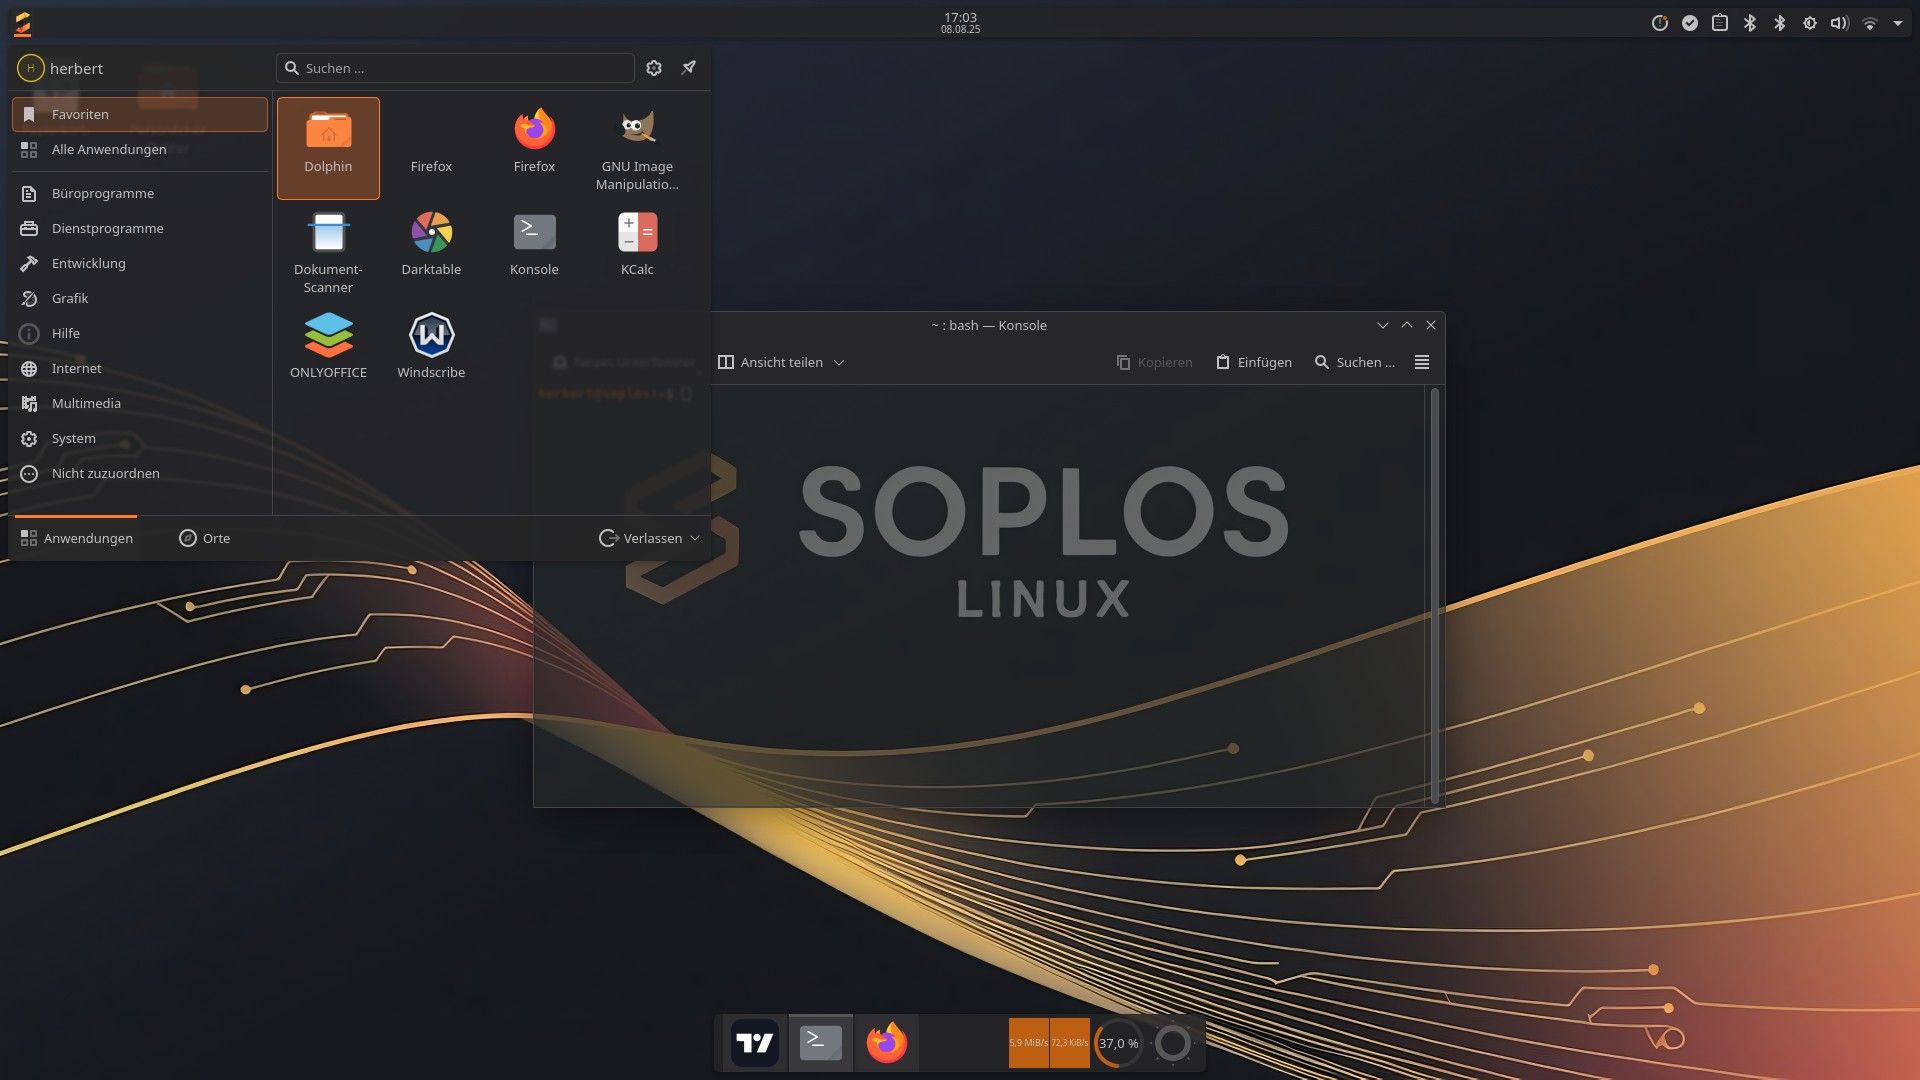Viewport: 1920px width, 1080px height.
Task: Select Multimedia category in sidebar
Action: click(x=86, y=403)
